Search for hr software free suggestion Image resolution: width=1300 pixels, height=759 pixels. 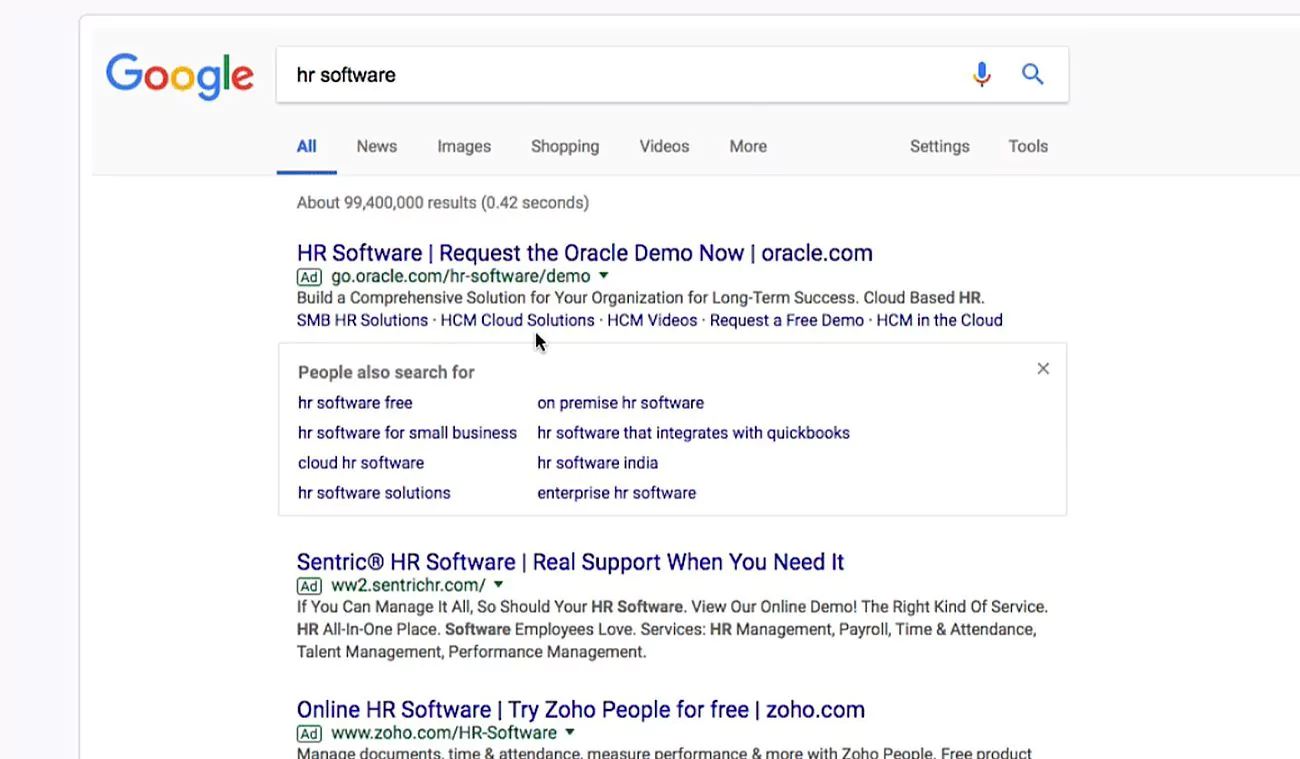[x=355, y=403]
